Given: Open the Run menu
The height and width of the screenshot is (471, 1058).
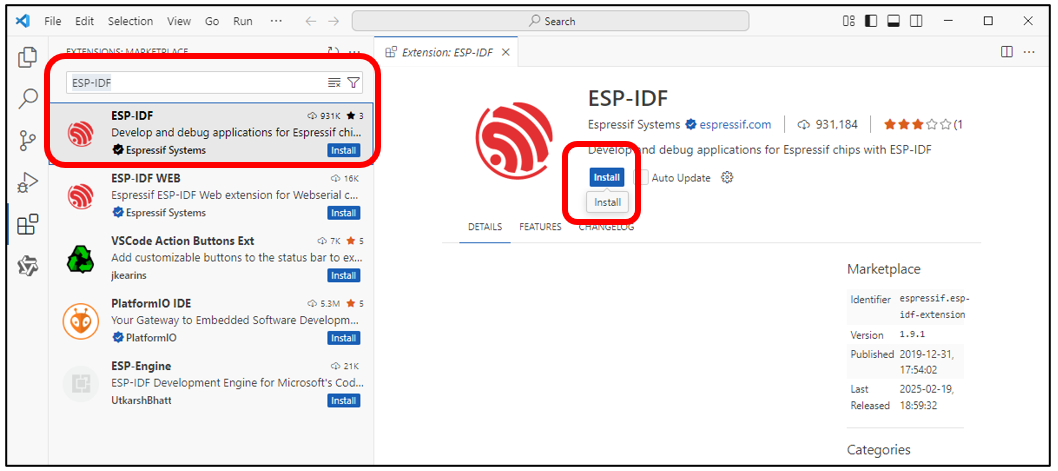Looking at the screenshot, I should tap(243, 21).
